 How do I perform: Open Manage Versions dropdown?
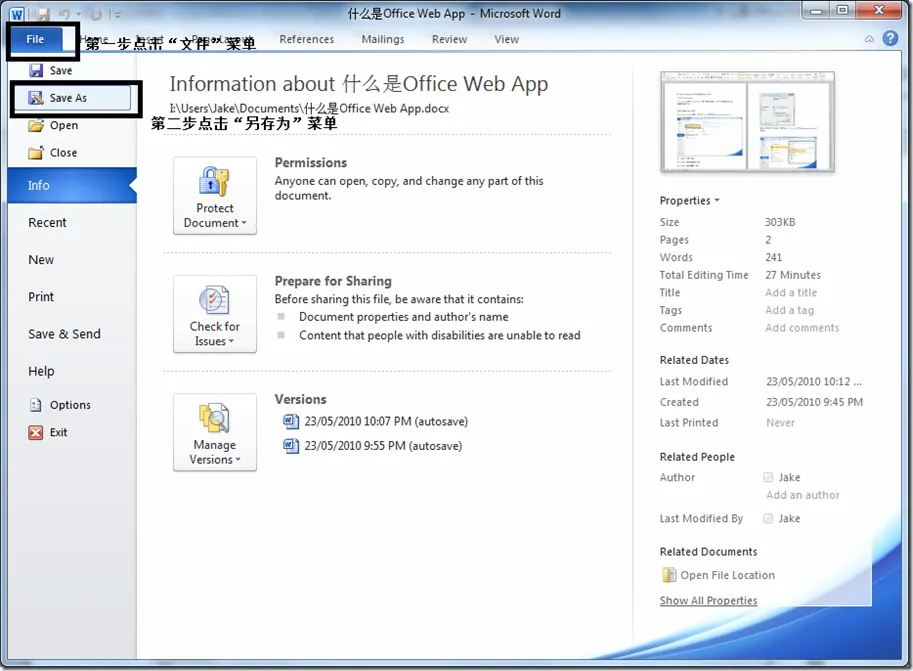tap(215, 432)
